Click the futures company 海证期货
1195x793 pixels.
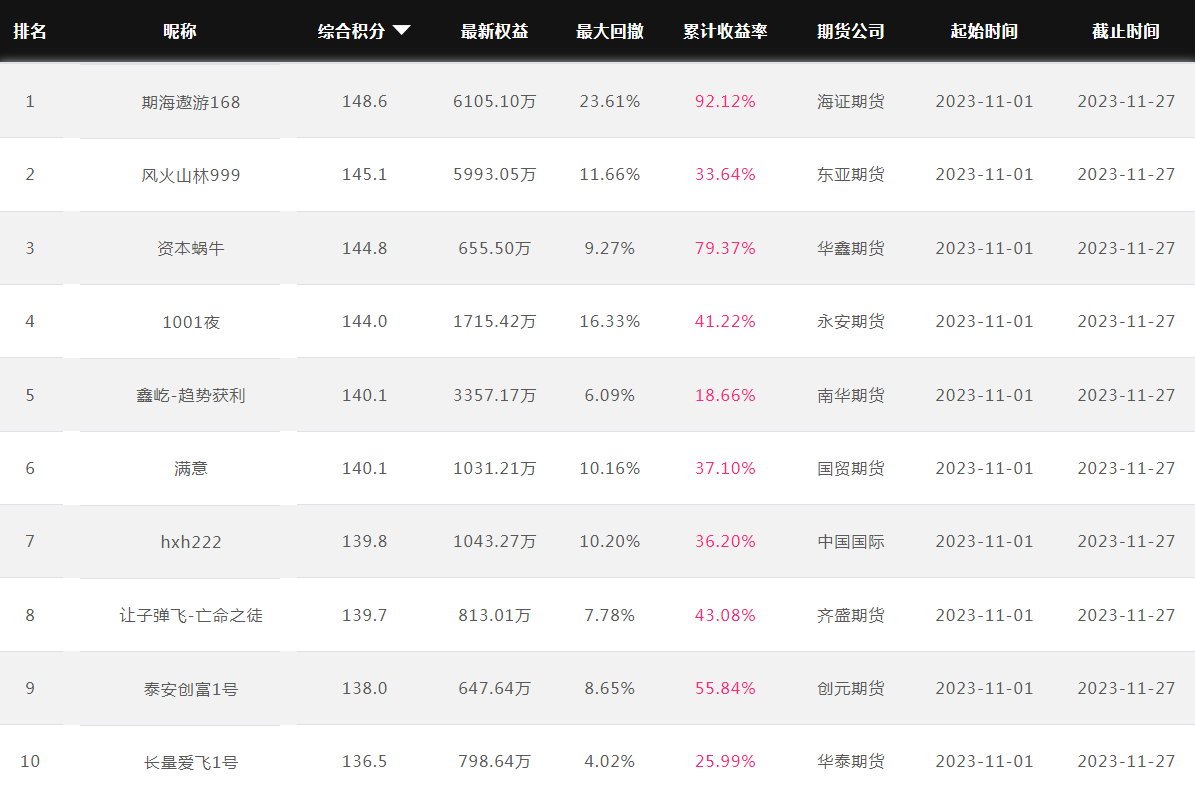(x=851, y=101)
